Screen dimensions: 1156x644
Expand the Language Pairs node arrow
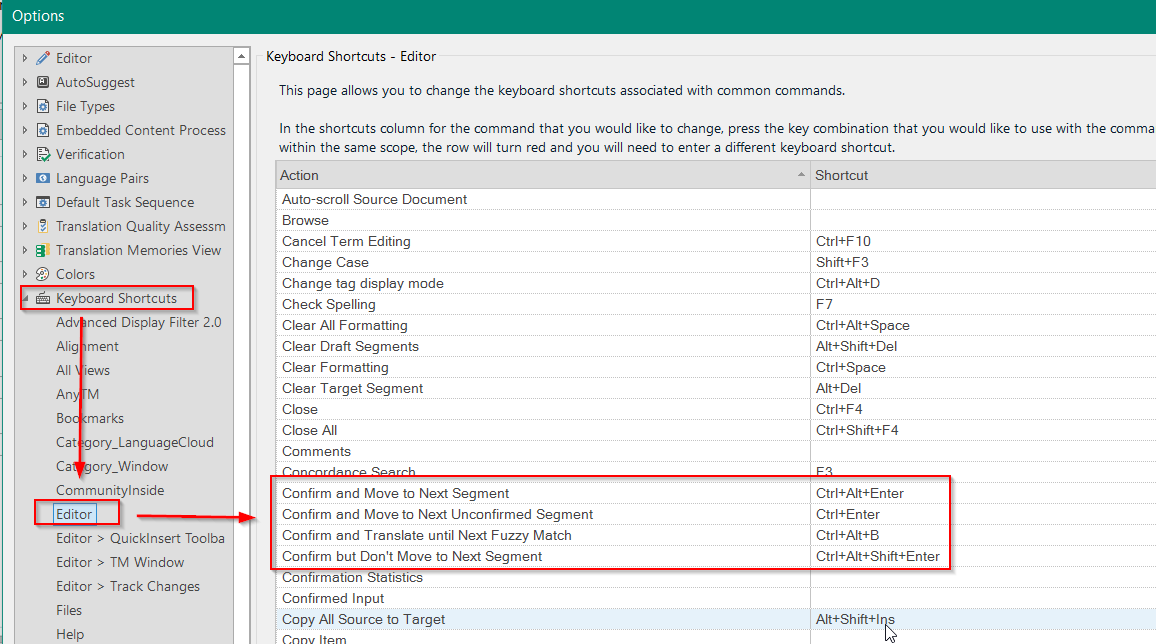click(x=24, y=178)
